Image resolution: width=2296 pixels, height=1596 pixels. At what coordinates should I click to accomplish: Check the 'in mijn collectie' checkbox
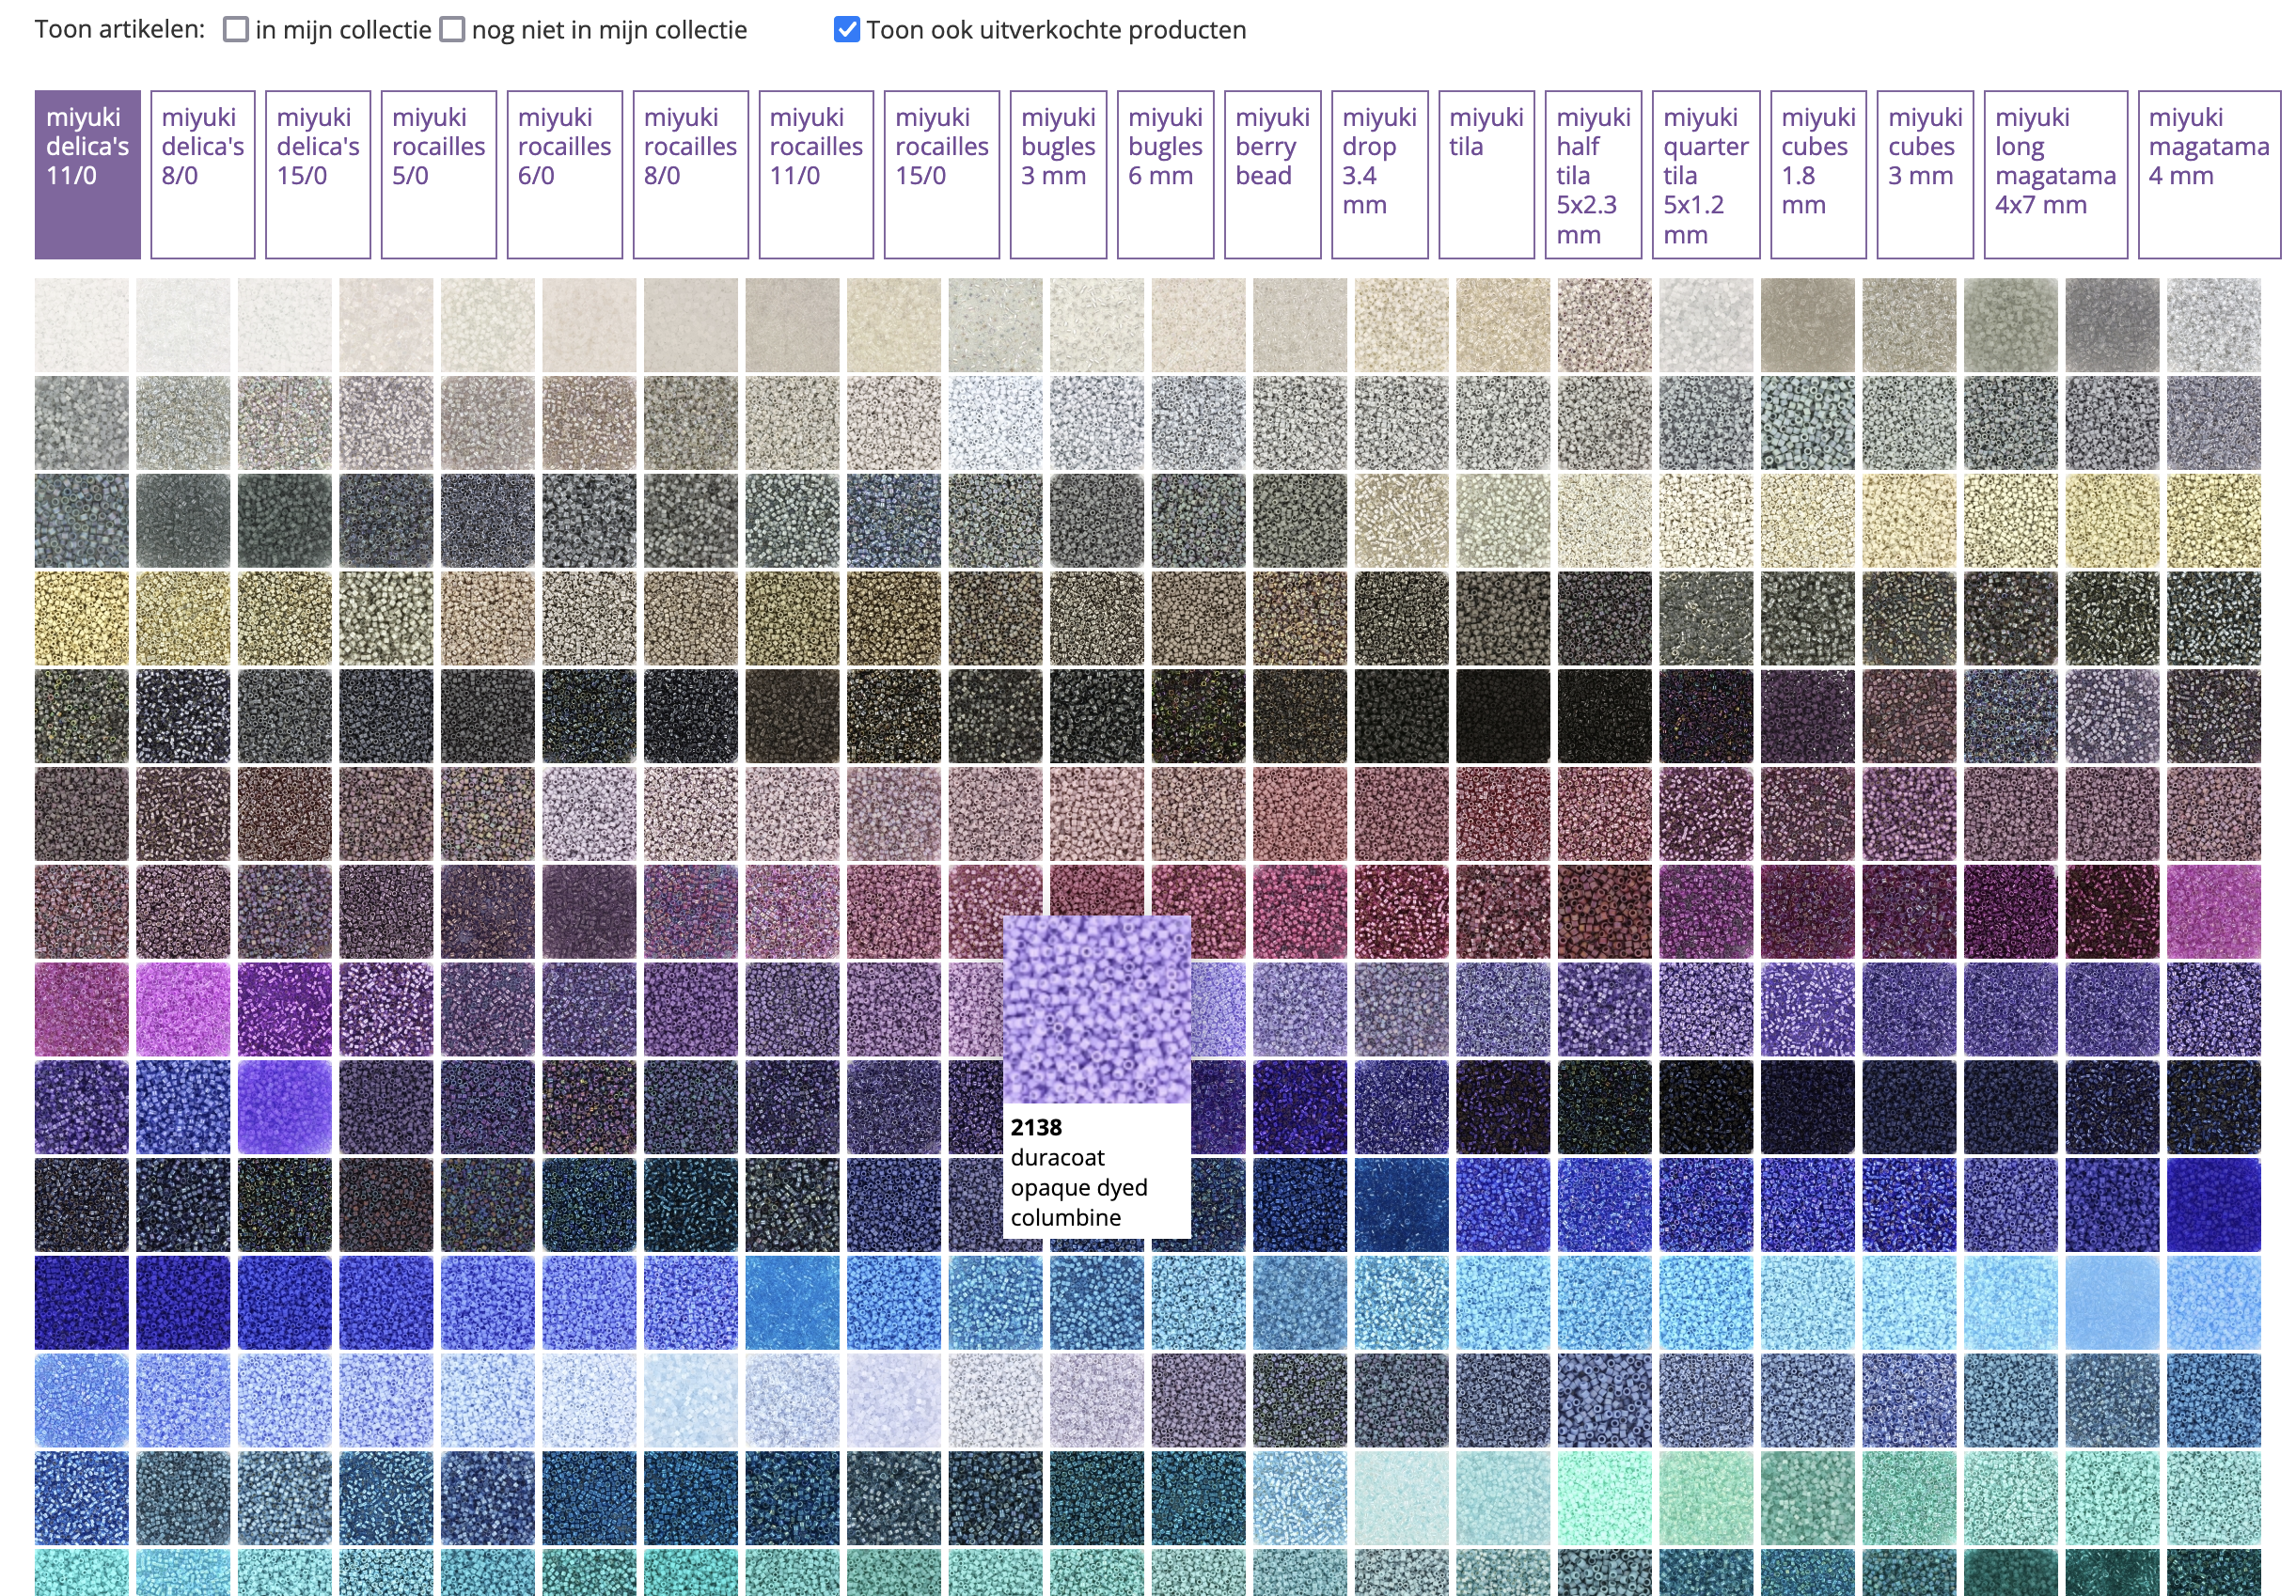click(236, 30)
